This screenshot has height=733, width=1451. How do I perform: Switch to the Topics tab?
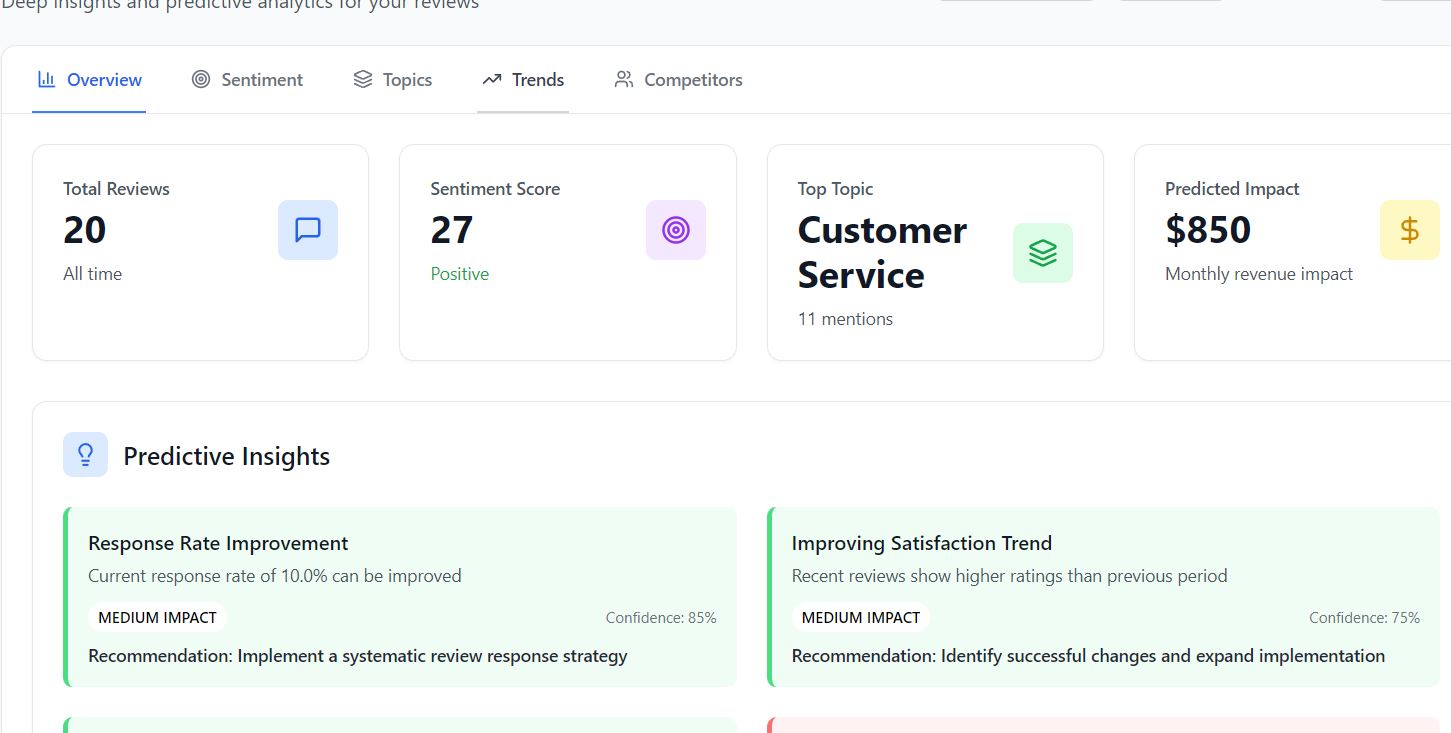[x=392, y=80]
